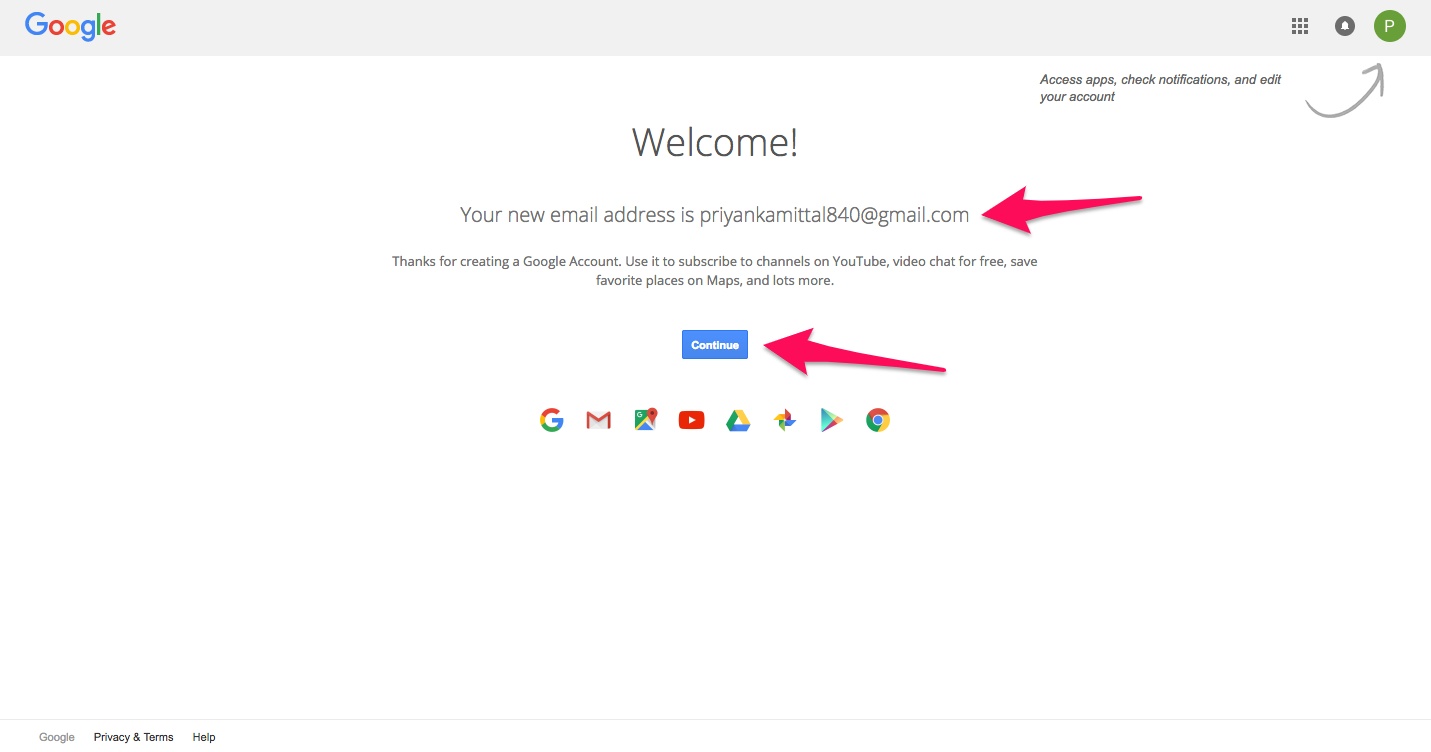Click the Google logo in the header
Screen dimensions: 1431x752
70,26
